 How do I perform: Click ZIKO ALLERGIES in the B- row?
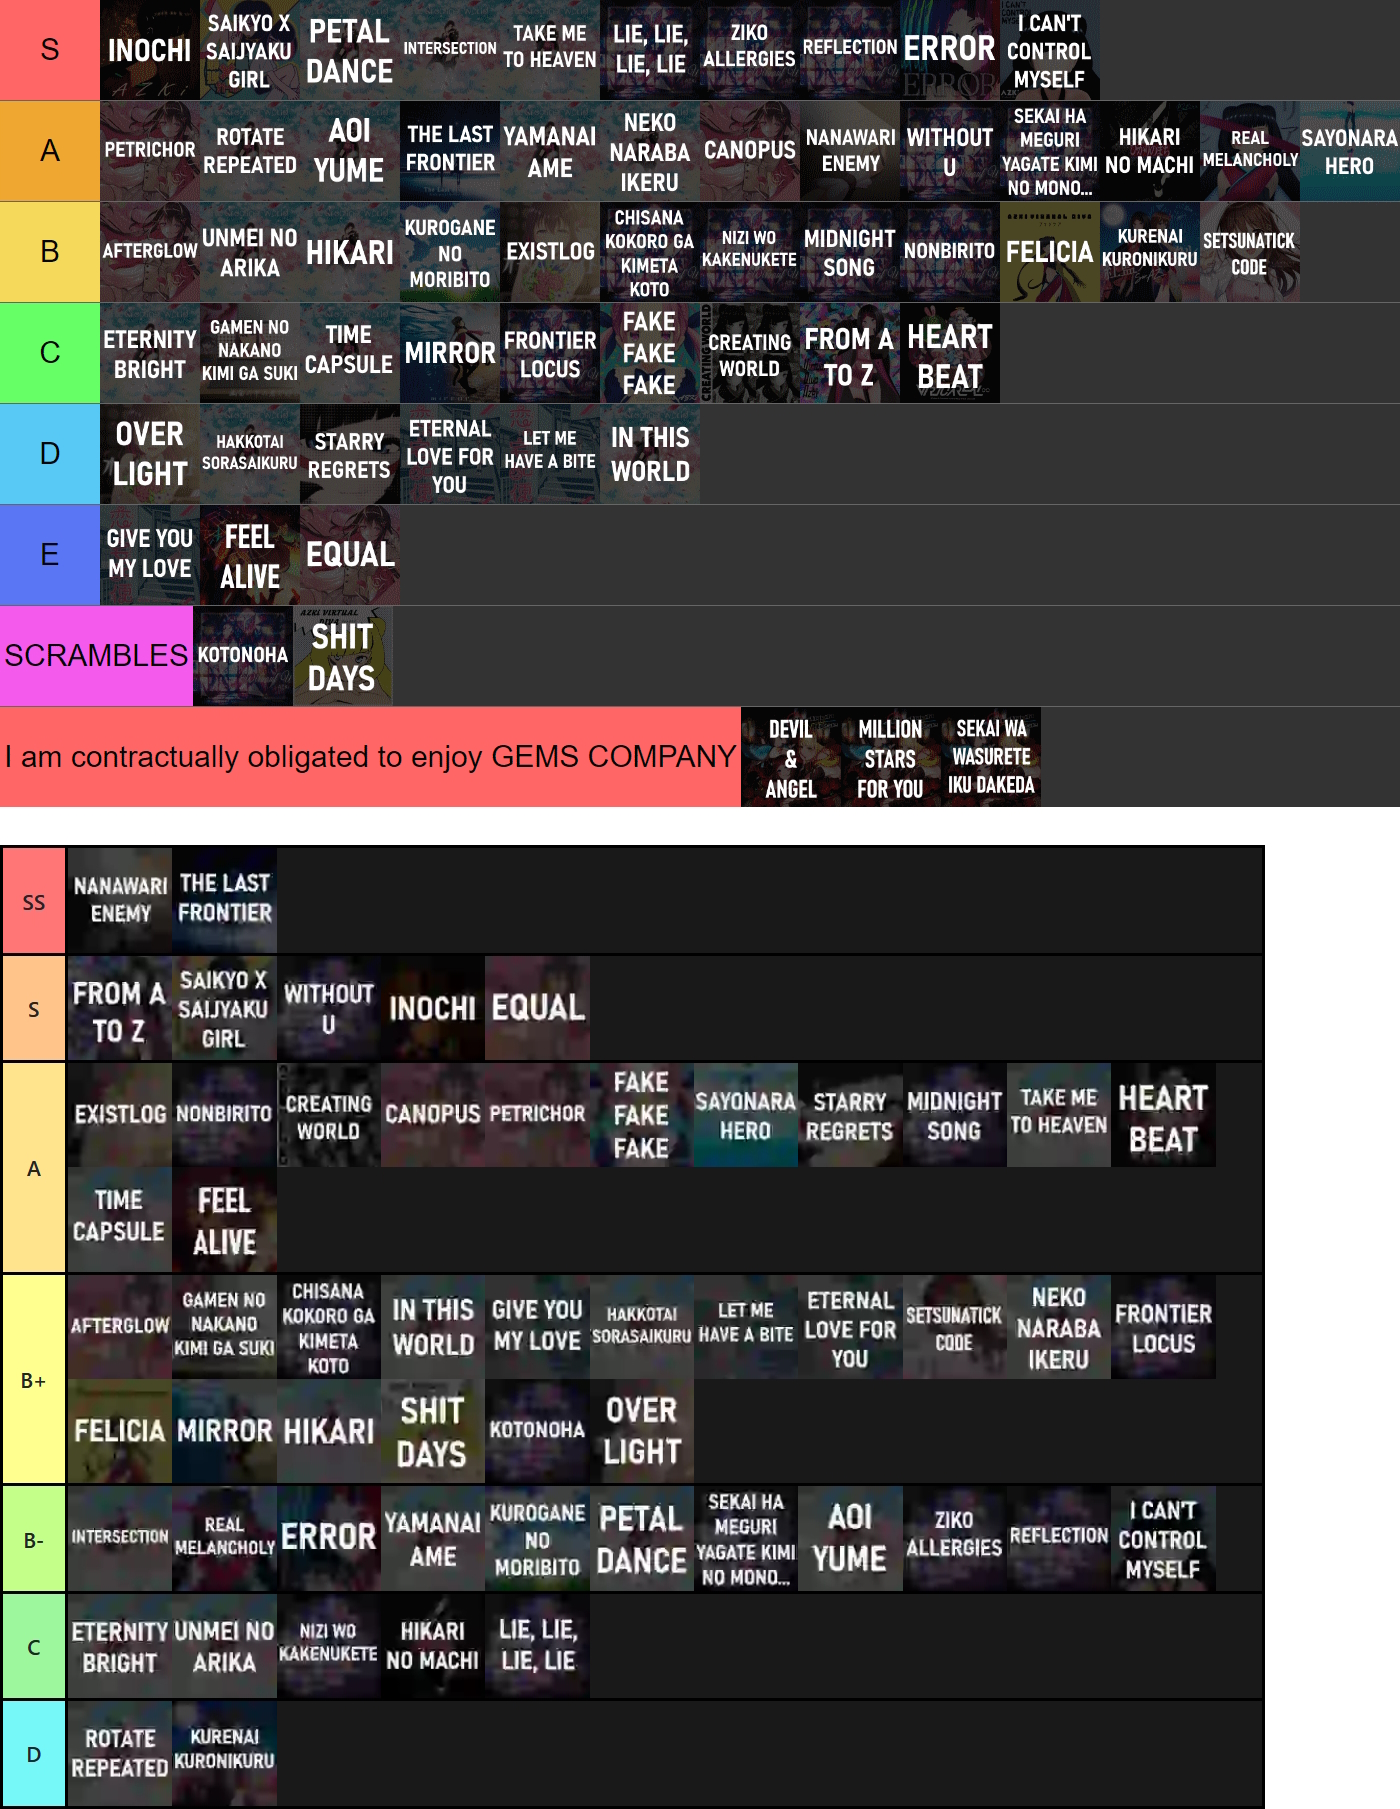coord(955,1539)
